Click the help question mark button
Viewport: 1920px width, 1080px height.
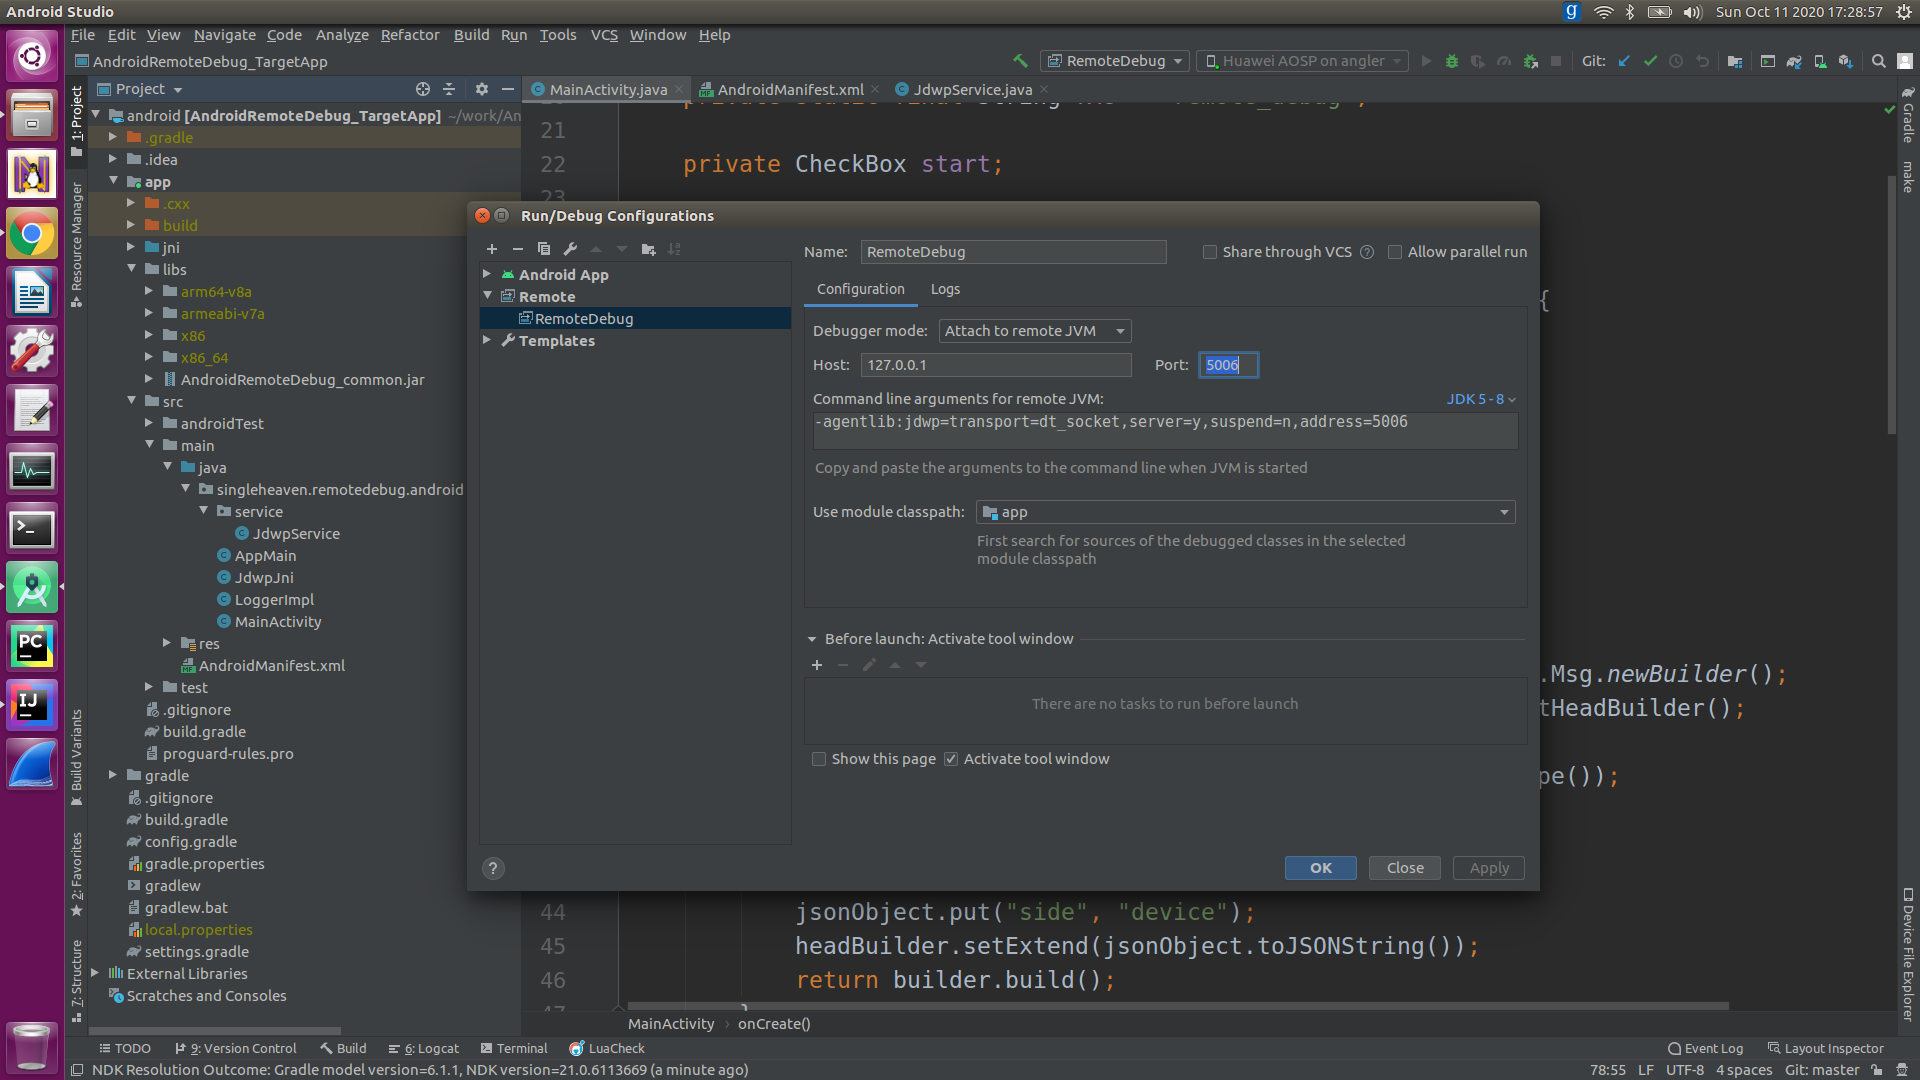(493, 868)
